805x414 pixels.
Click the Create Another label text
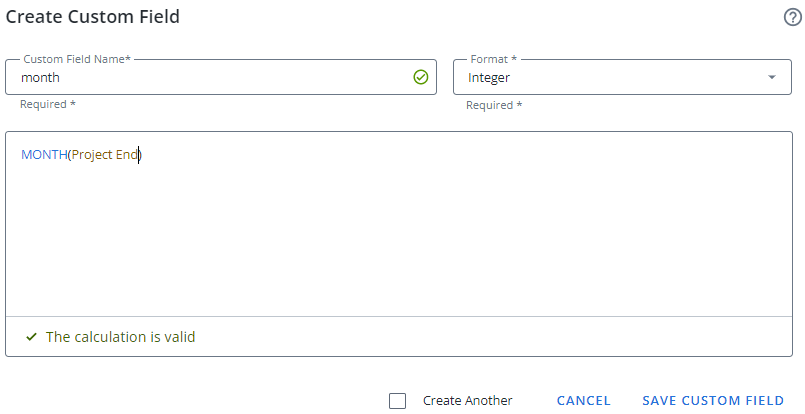point(467,401)
